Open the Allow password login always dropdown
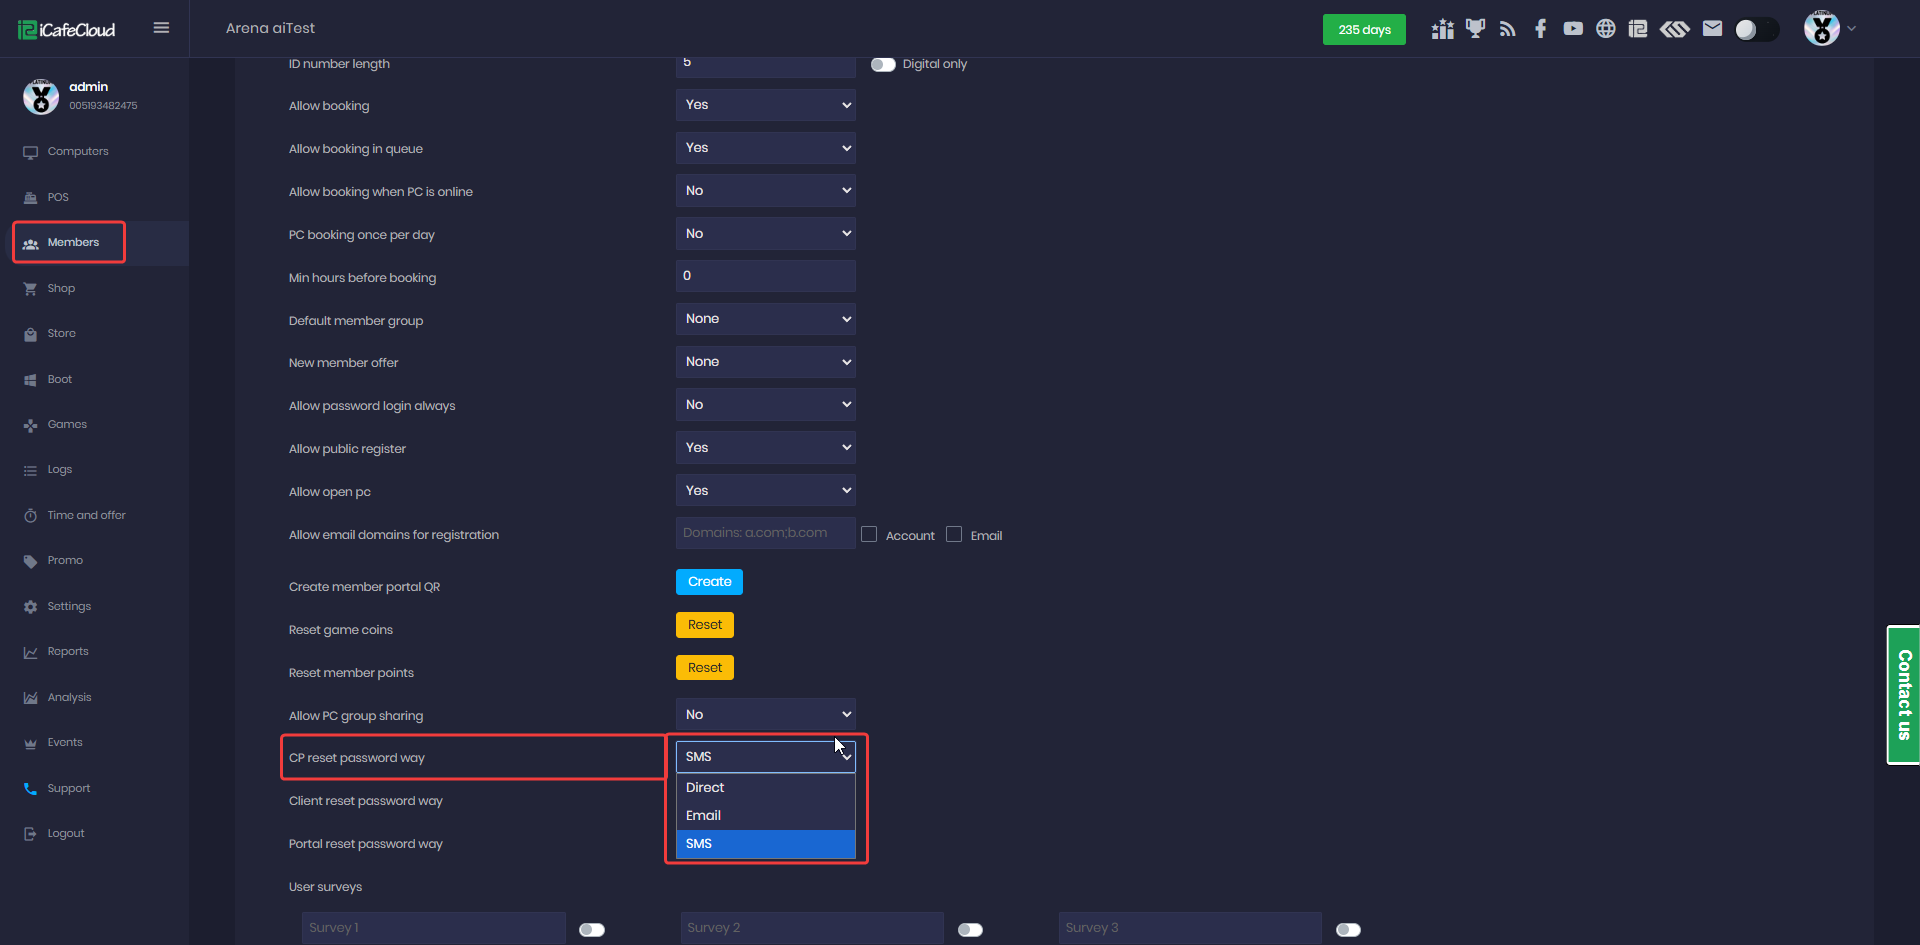1920x945 pixels. coord(766,405)
